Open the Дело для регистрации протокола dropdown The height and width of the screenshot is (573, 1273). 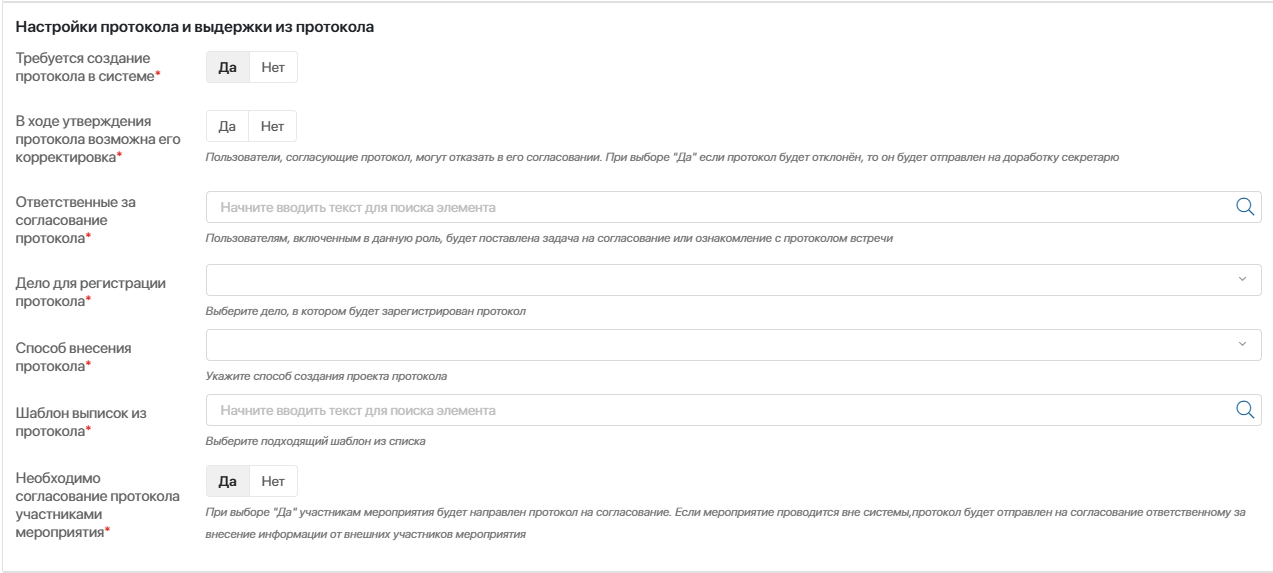[720, 279]
